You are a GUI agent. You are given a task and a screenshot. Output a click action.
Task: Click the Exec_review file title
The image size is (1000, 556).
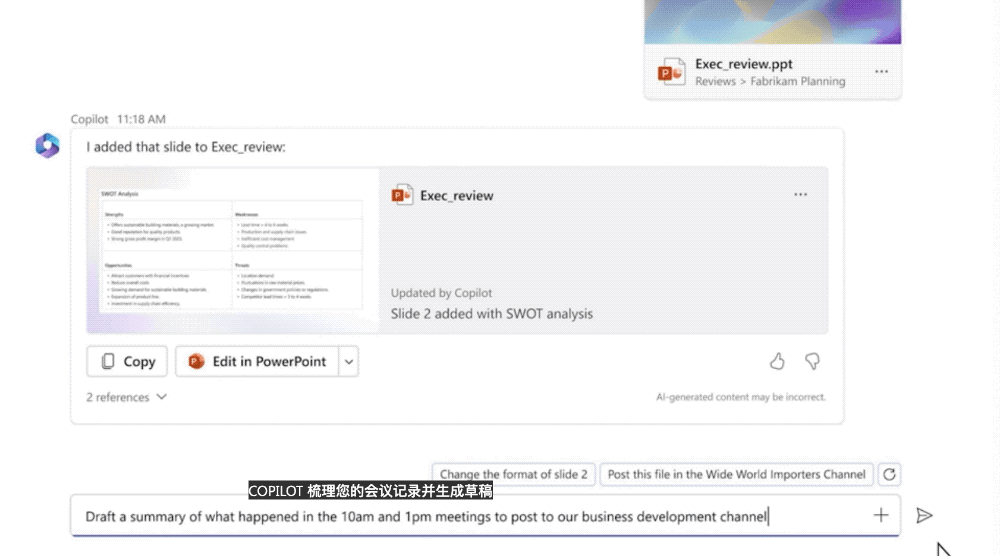coord(457,196)
